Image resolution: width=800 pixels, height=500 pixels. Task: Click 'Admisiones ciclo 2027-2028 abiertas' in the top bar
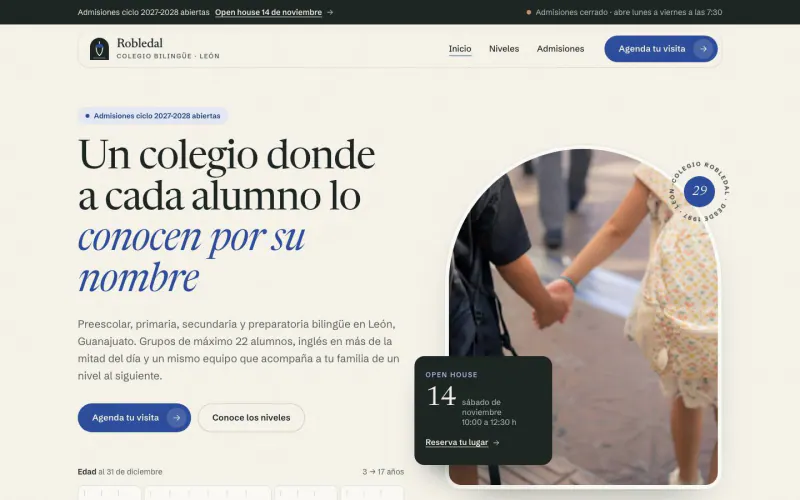(143, 12)
